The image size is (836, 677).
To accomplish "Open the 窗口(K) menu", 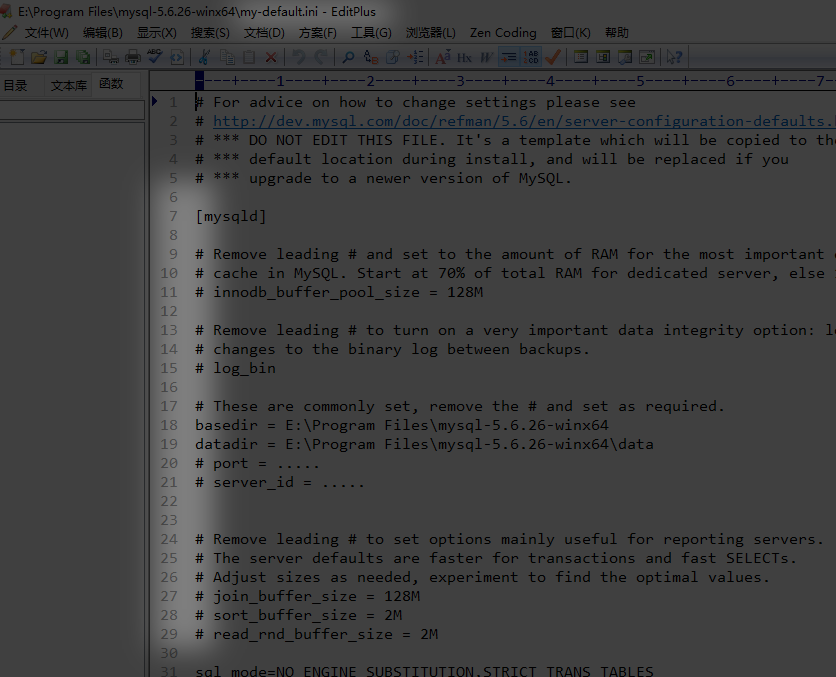I will pyautogui.click(x=570, y=33).
